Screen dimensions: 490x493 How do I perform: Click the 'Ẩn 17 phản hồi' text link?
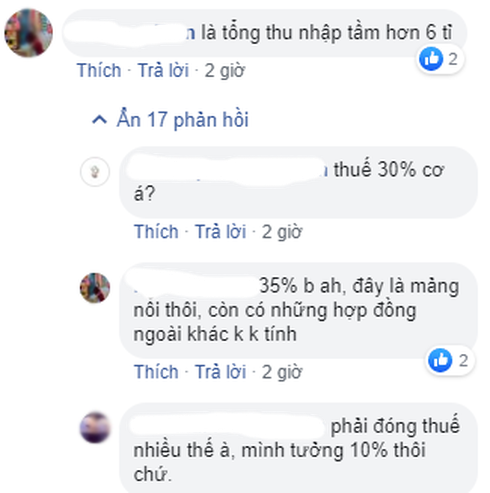click(x=183, y=120)
